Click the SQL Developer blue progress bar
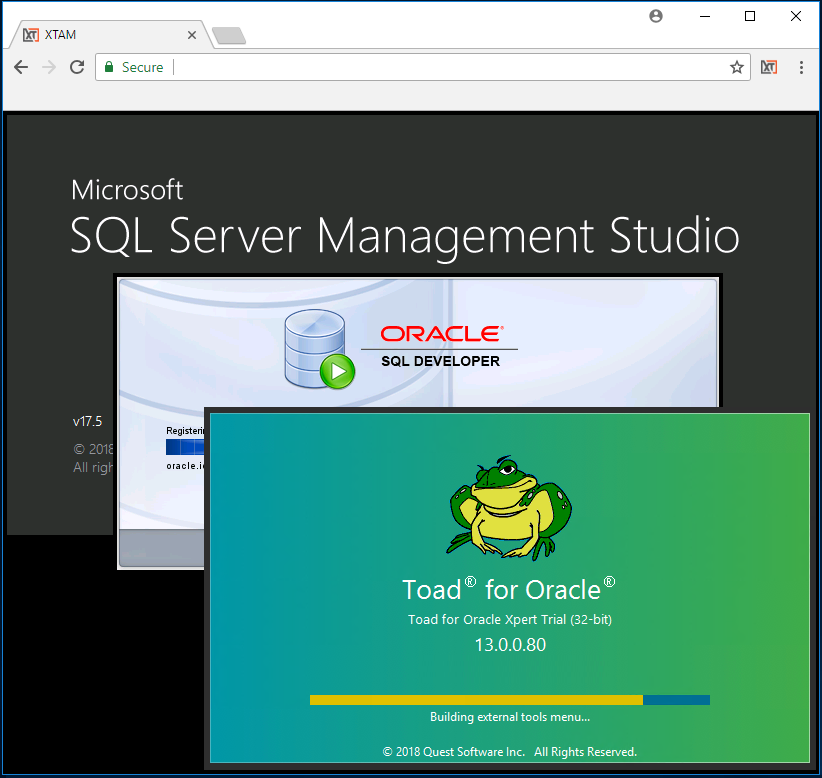 pos(186,447)
